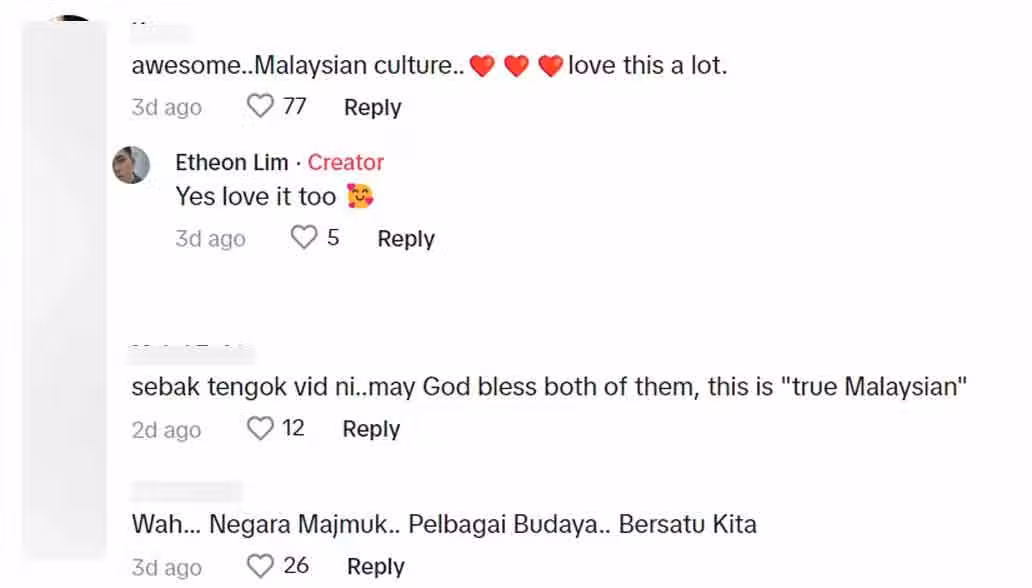This screenshot has height=588, width=1032.
Task: Click the hugging face emoji in Etheon's reply
Action: pos(360,196)
